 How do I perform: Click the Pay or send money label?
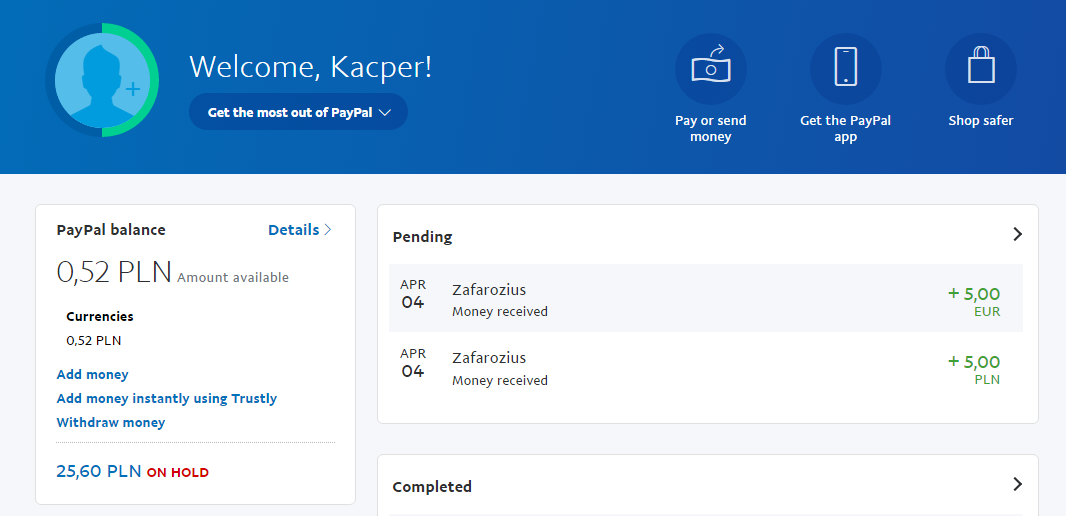tap(710, 128)
